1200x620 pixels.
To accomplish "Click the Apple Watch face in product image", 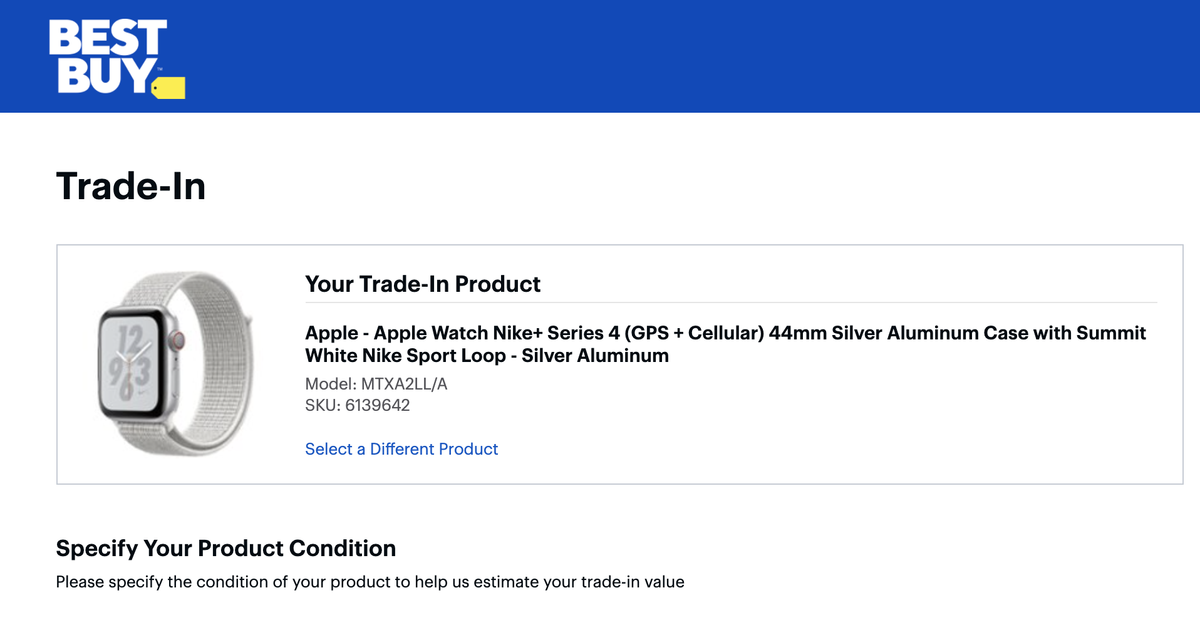I will click(130, 364).
